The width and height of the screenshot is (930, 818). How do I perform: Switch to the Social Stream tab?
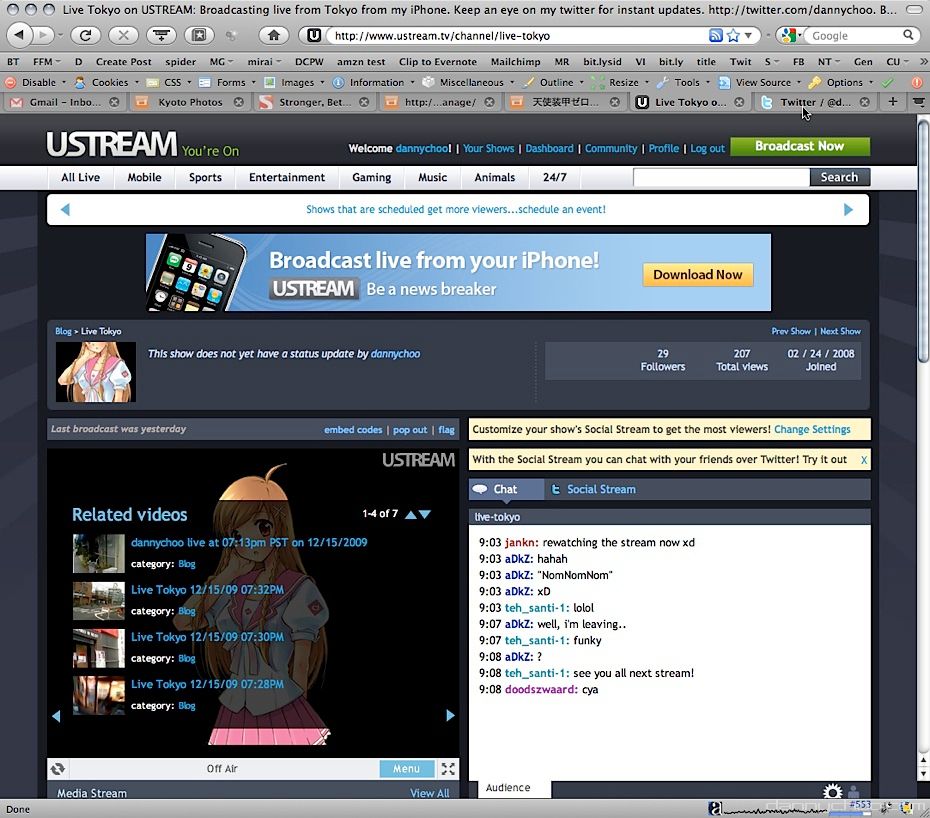click(x=600, y=490)
